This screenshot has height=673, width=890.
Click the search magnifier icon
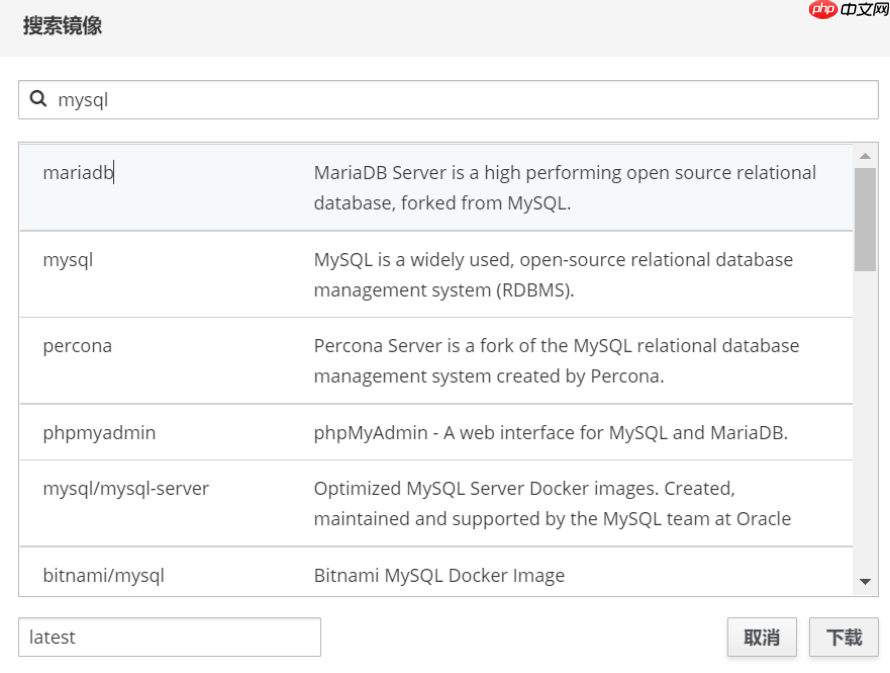pyautogui.click(x=38, y=99)
